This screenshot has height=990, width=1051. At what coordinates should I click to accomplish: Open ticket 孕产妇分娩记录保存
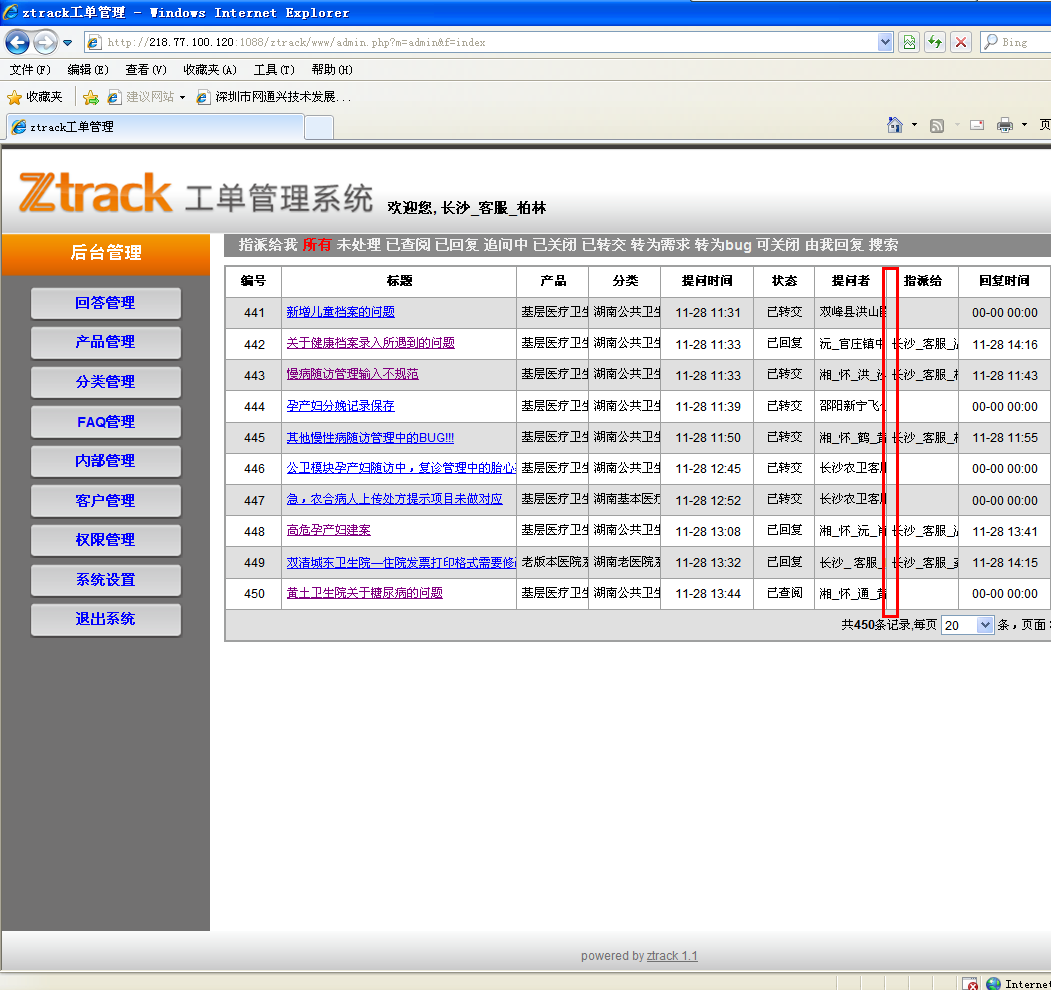click(x=341, y=406)
